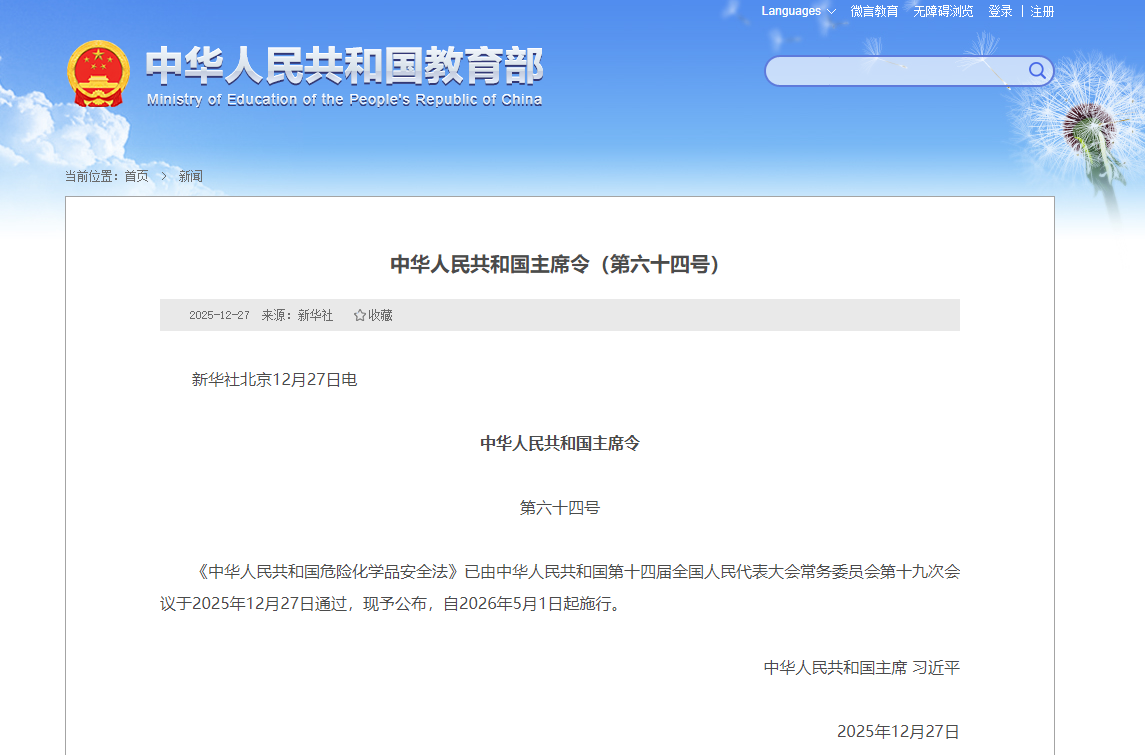Click the 收藏 star icon
Screen dimensions: 1145x755
360,315
